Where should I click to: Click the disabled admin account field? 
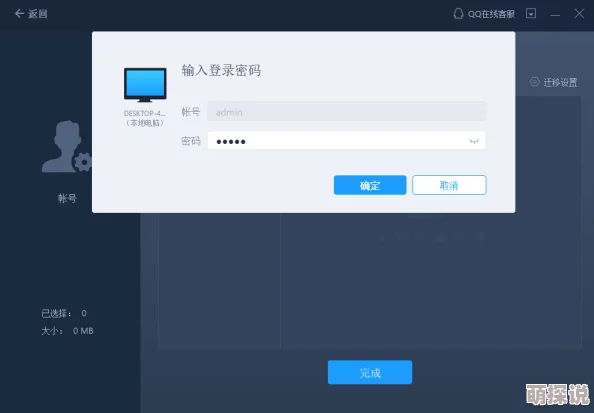[347, 112]
